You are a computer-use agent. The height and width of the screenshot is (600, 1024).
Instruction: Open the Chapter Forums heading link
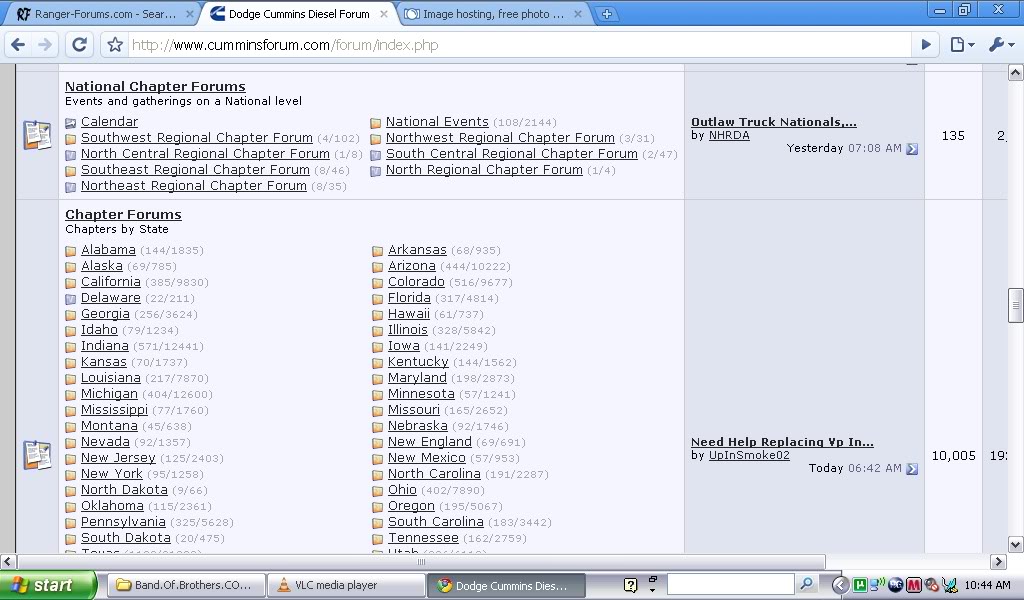click(x=123, y=214)
